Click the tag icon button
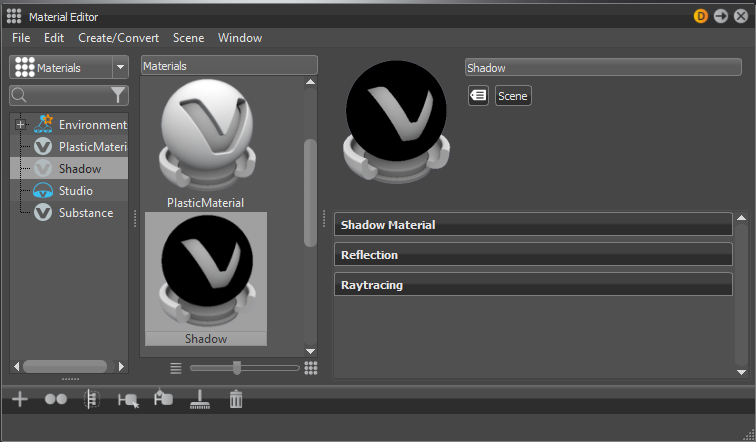 [x=478, y=95]
